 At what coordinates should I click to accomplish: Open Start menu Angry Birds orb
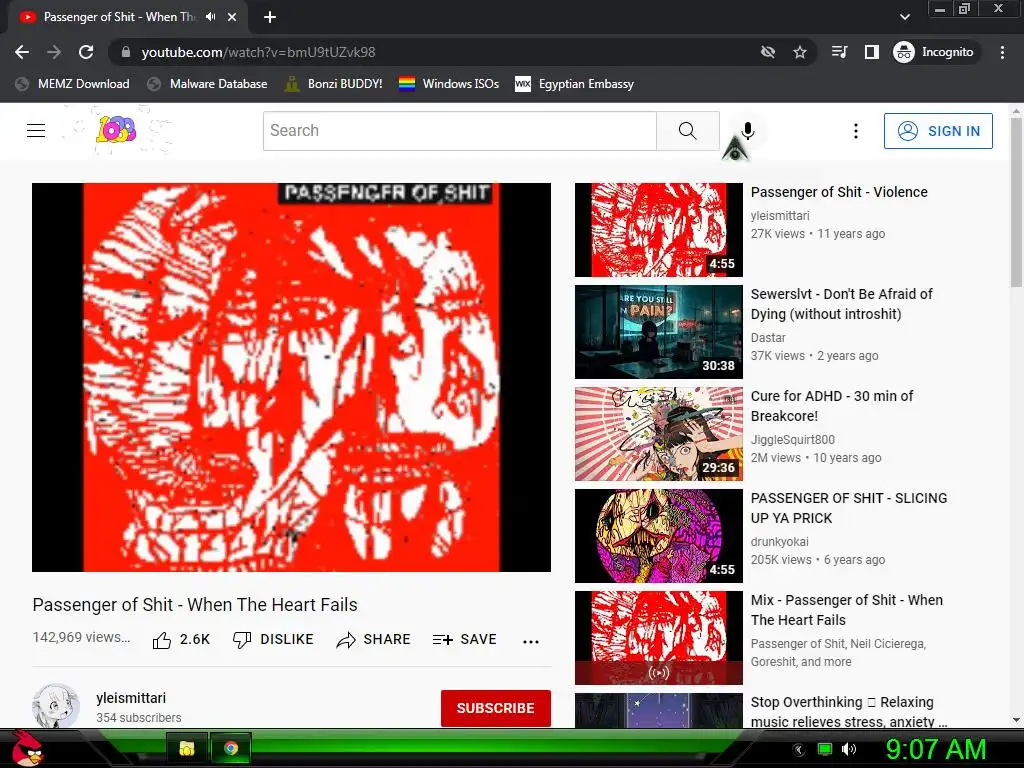pos(28,748)
